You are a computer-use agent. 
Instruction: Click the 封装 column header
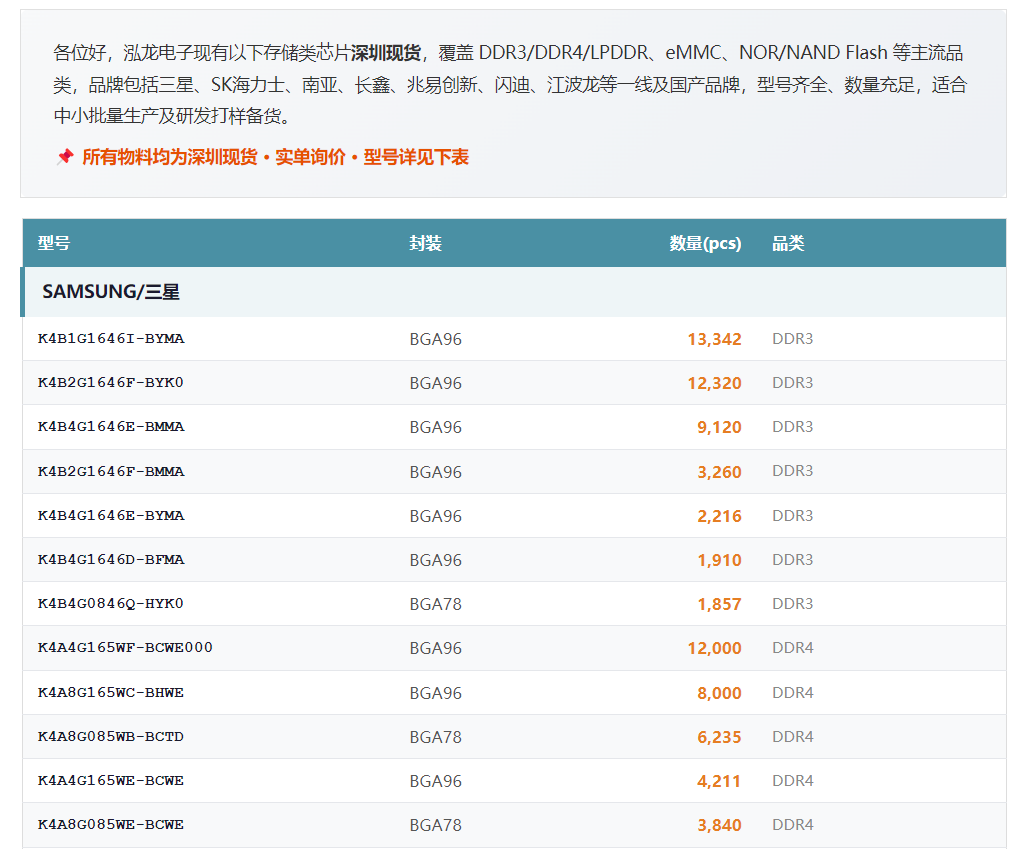coord(426,243)
